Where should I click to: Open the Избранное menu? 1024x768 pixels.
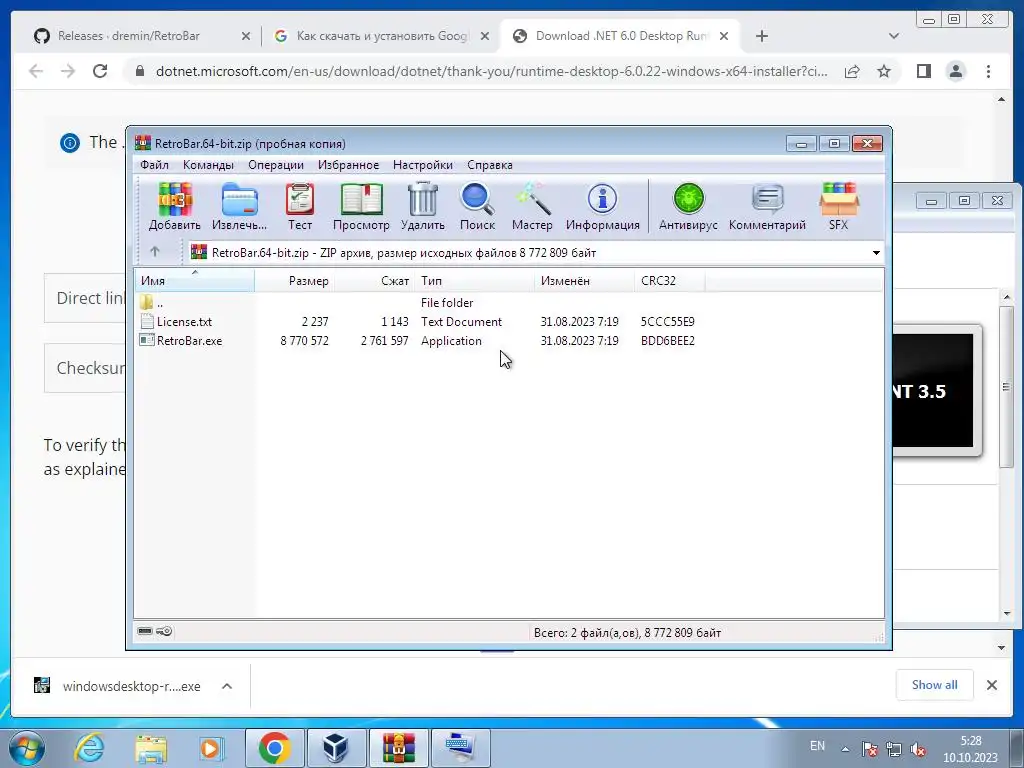pyautogui.click(x=348, y=165)
